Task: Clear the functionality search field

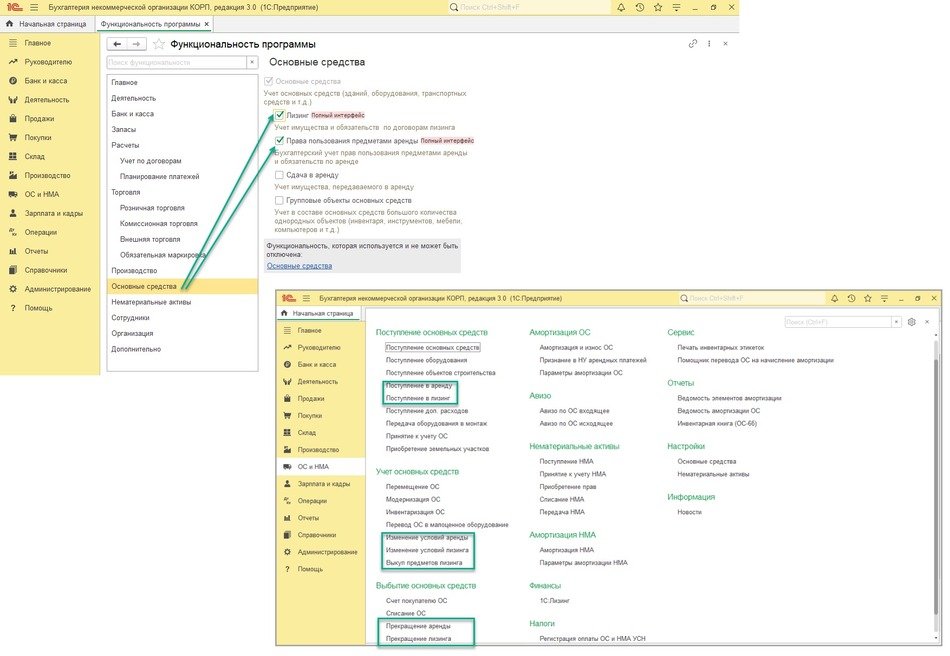Action: pyautogui.click(x=252, y=62)
